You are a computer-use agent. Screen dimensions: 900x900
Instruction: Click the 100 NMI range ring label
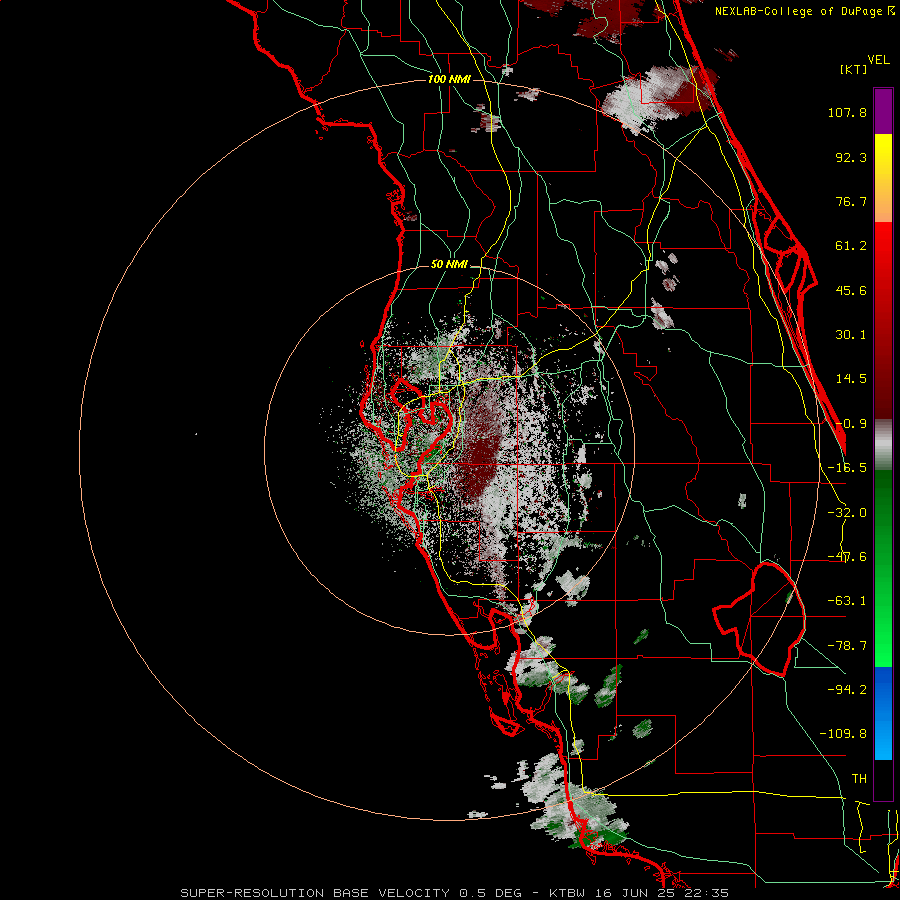coord(449,79)
